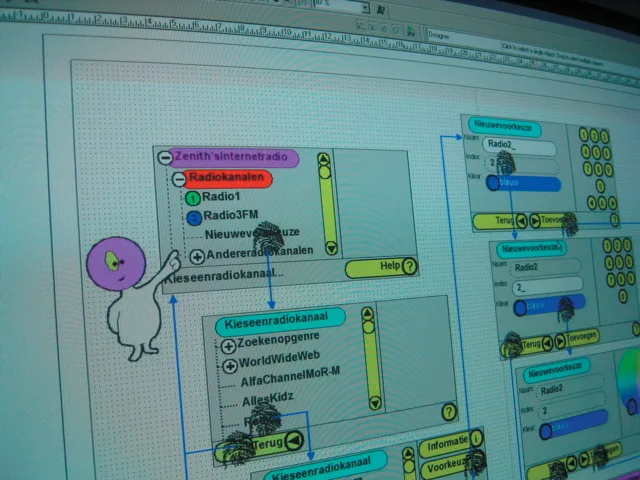Expand the WorldWideWeb node
The image size is (640, 480).
pos(230,366)
